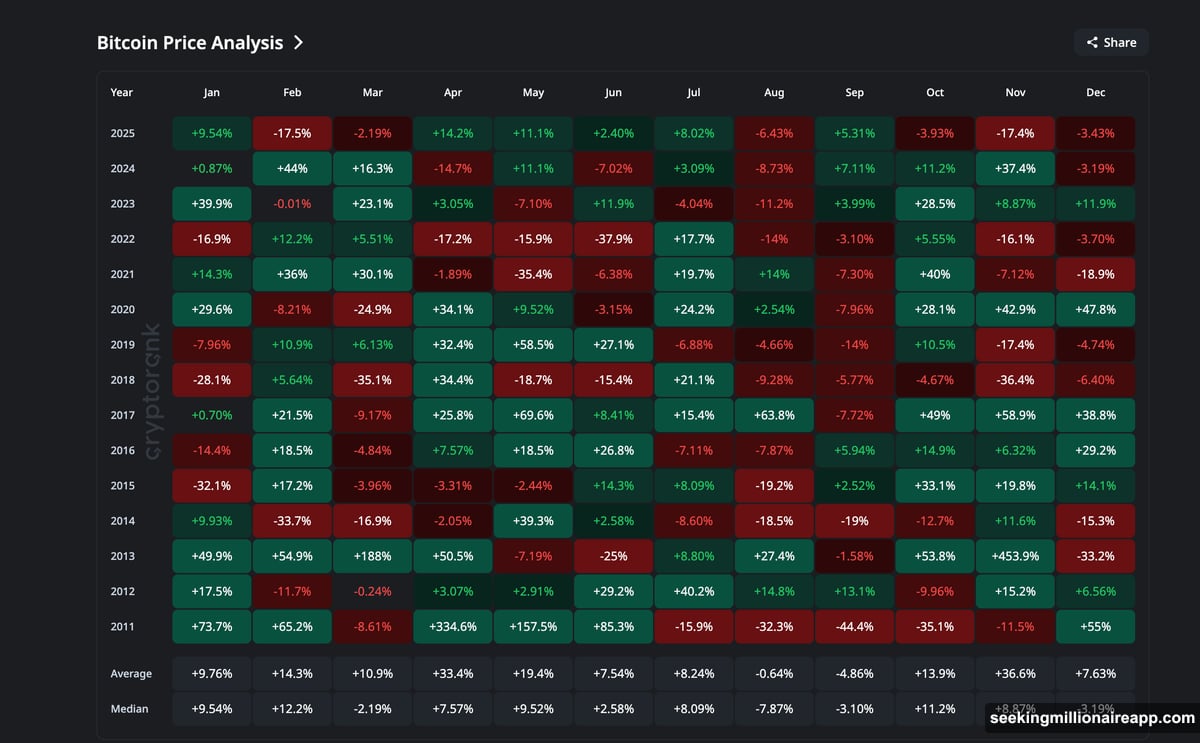Click the +334.6% cell for April 2011
The height and width of the screenshot is (743, 1200).
[x=452, y=626]
